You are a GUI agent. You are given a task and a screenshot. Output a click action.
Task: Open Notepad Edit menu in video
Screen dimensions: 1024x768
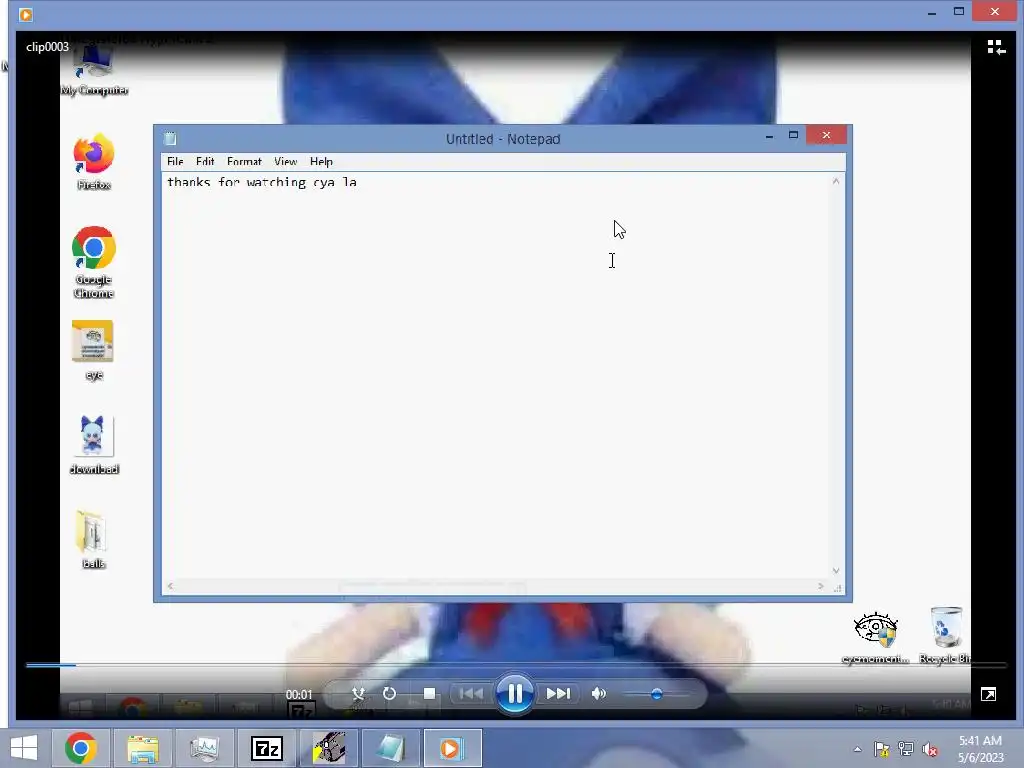205,161
